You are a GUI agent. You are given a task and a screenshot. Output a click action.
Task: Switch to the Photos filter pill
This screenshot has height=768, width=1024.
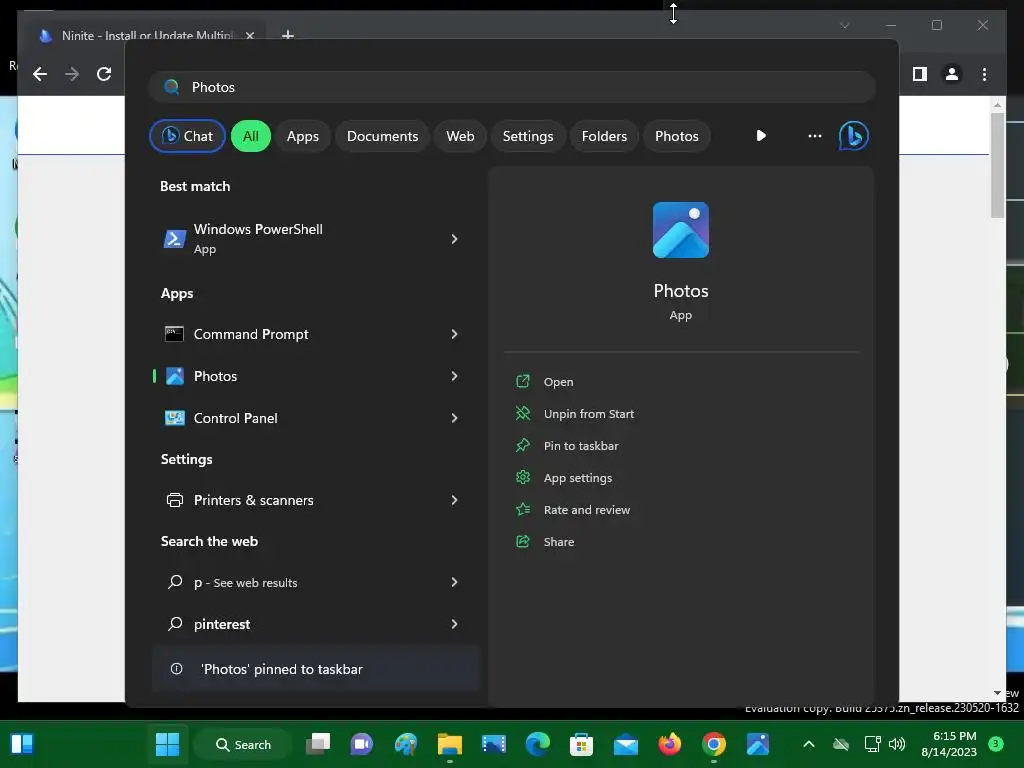pyautogui.click(x=677, y=136)
